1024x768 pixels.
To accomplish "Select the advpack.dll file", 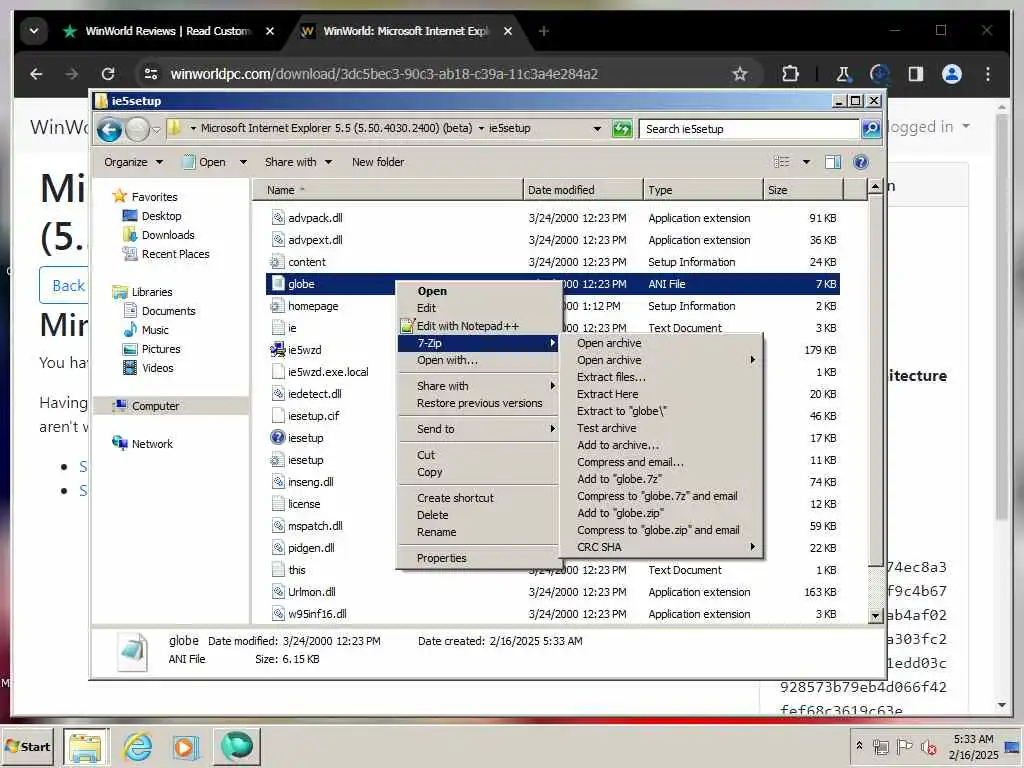I will [315, 218].
